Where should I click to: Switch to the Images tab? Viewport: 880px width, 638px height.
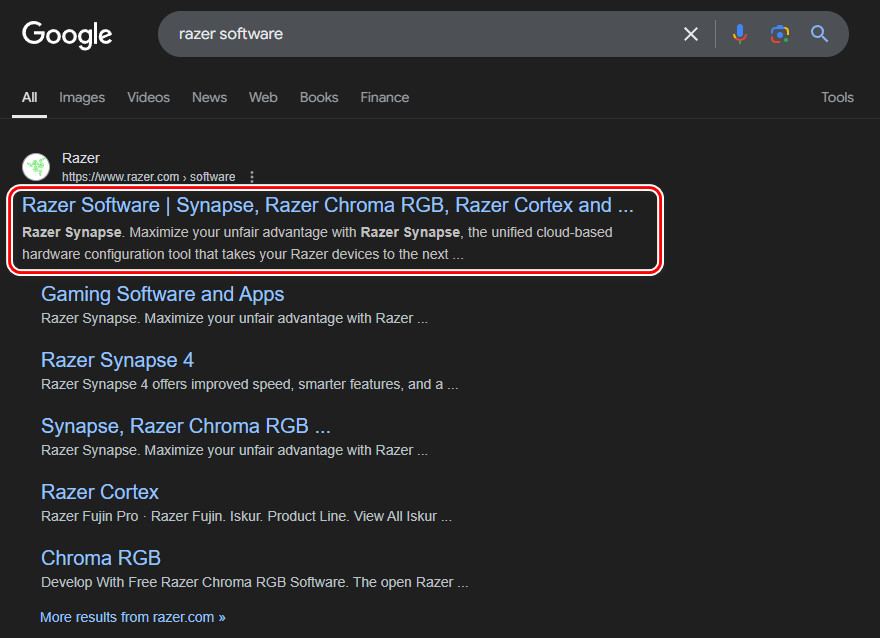point(82,97)
